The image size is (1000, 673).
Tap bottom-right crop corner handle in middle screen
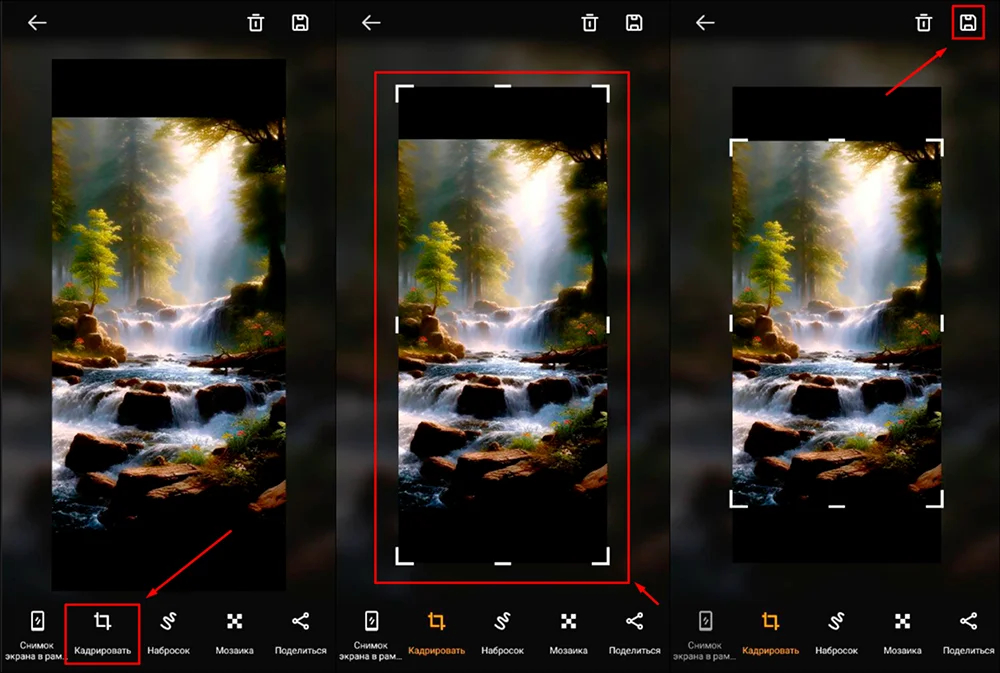click(601, 556)
